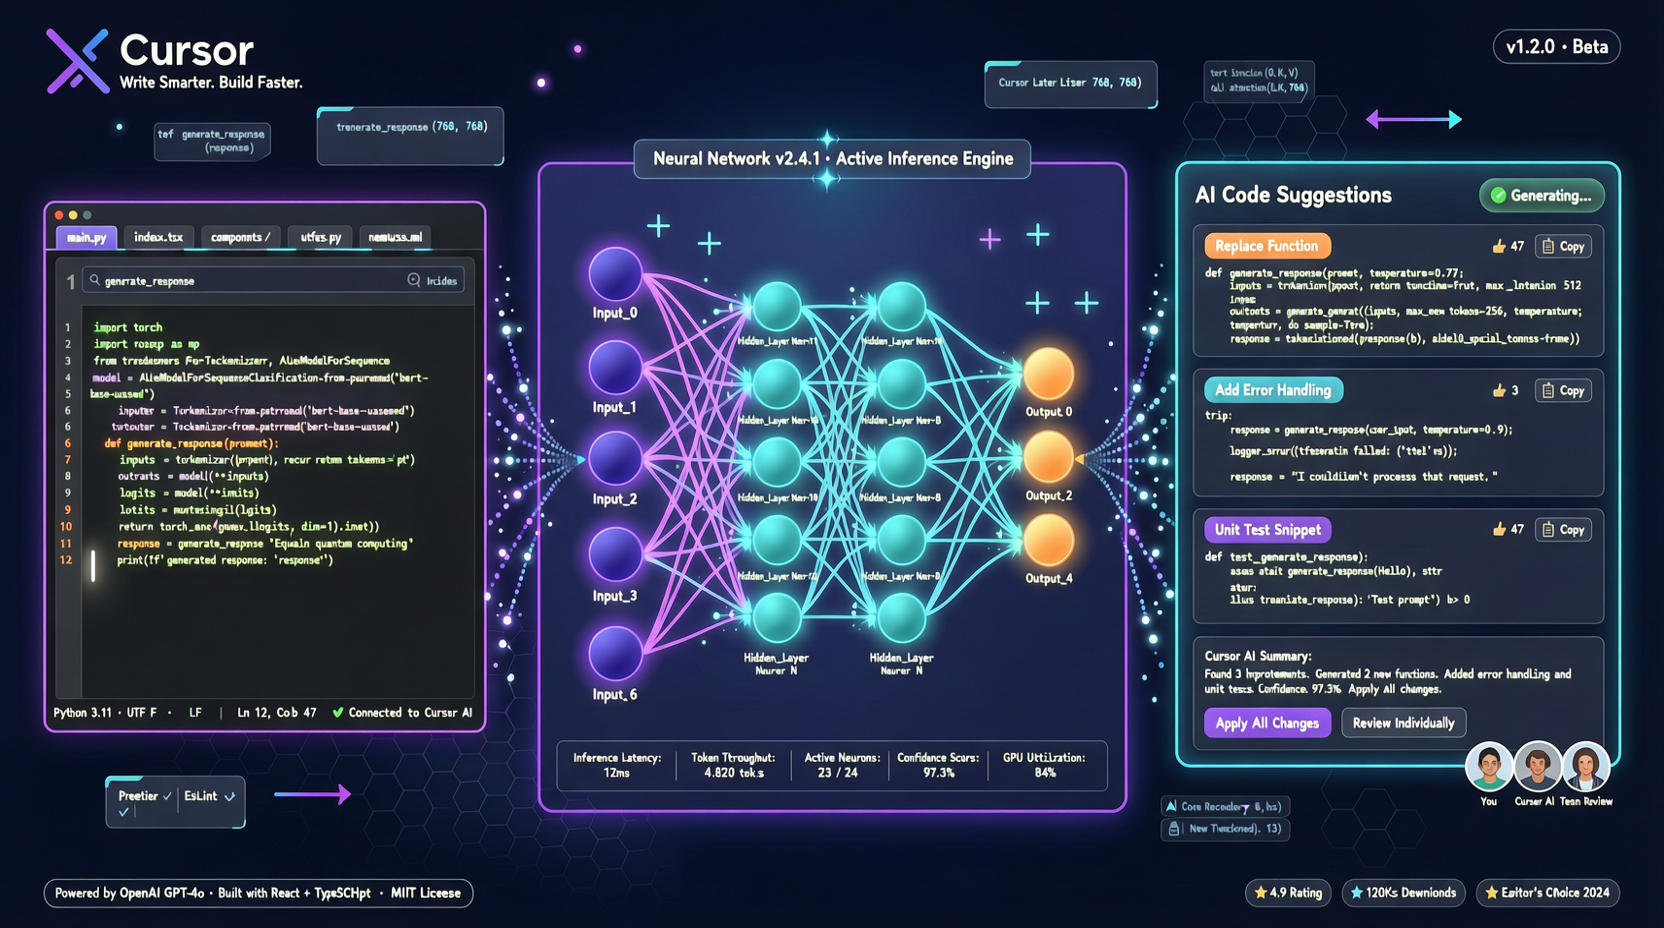
Task: Click the Replace Function tag
Action: pos(1267,246)
